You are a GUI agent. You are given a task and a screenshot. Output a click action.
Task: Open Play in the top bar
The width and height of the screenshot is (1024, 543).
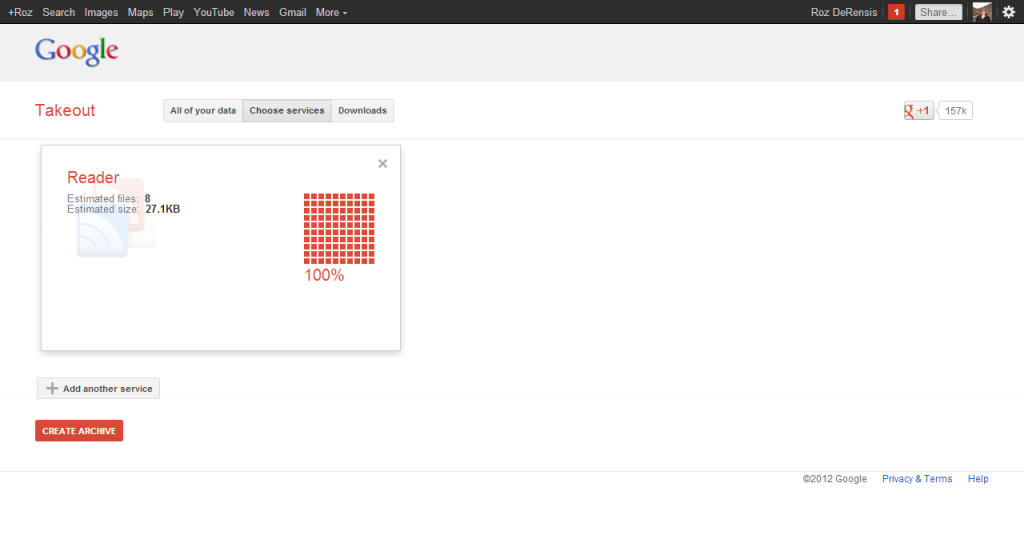pyautogui.click(x=173, y=12)
